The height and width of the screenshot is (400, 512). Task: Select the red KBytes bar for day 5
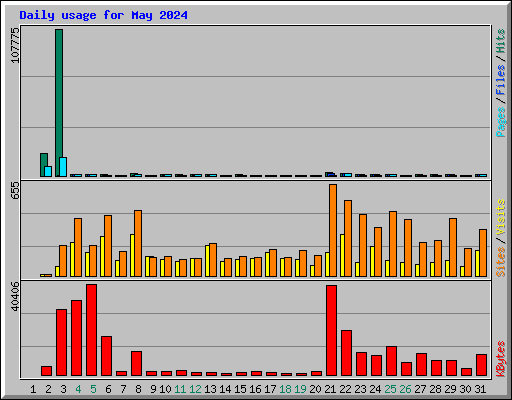point(92,330)
